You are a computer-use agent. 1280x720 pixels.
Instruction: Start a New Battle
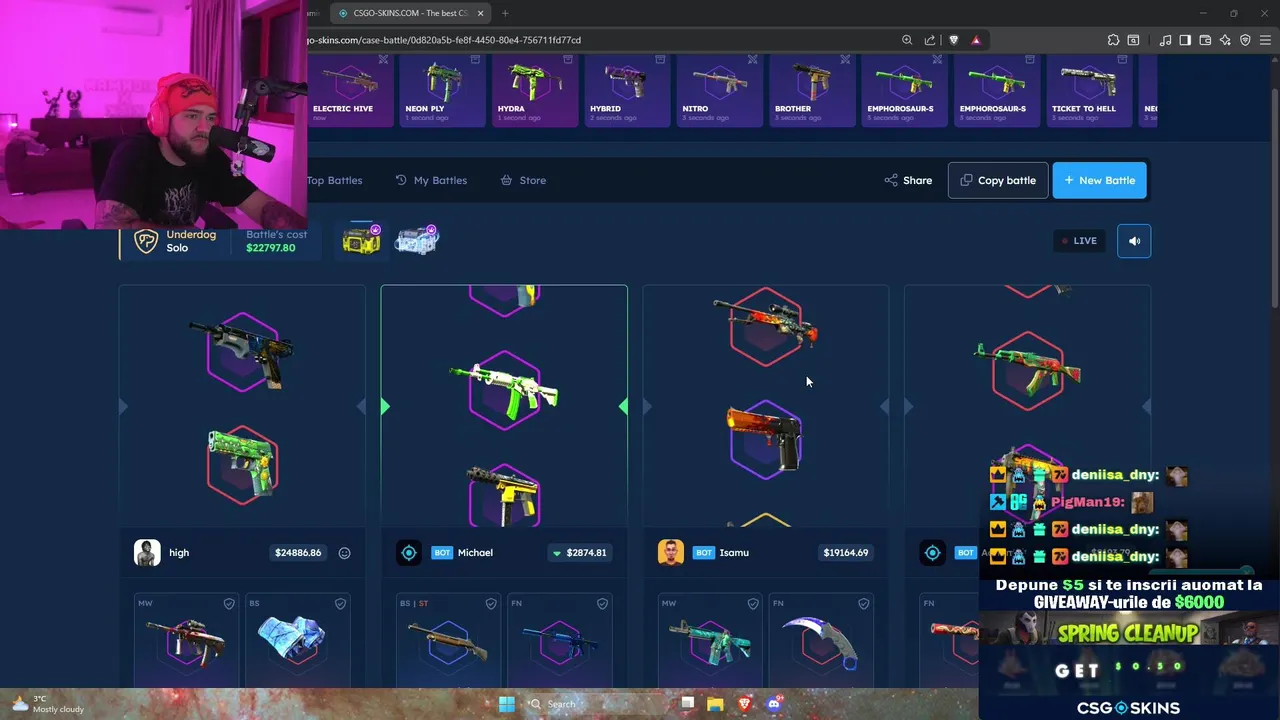[x=1100, y=180]
